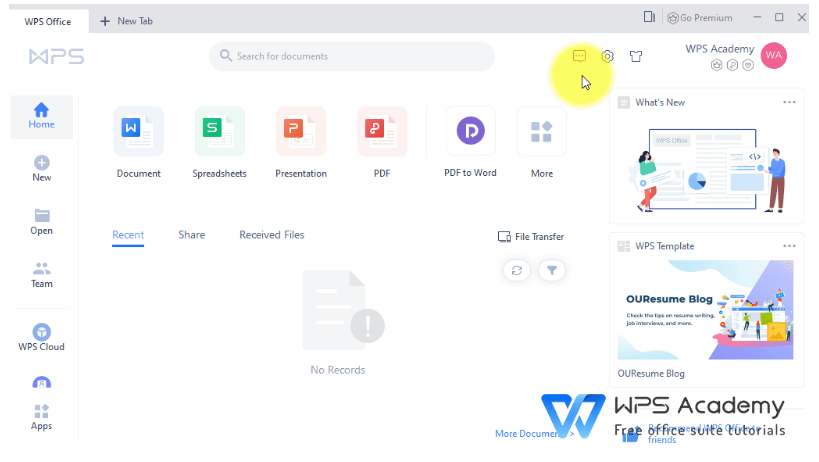Click the purple sidebar icon above Apps
The image size is (819, 462).
pos(41,383)
